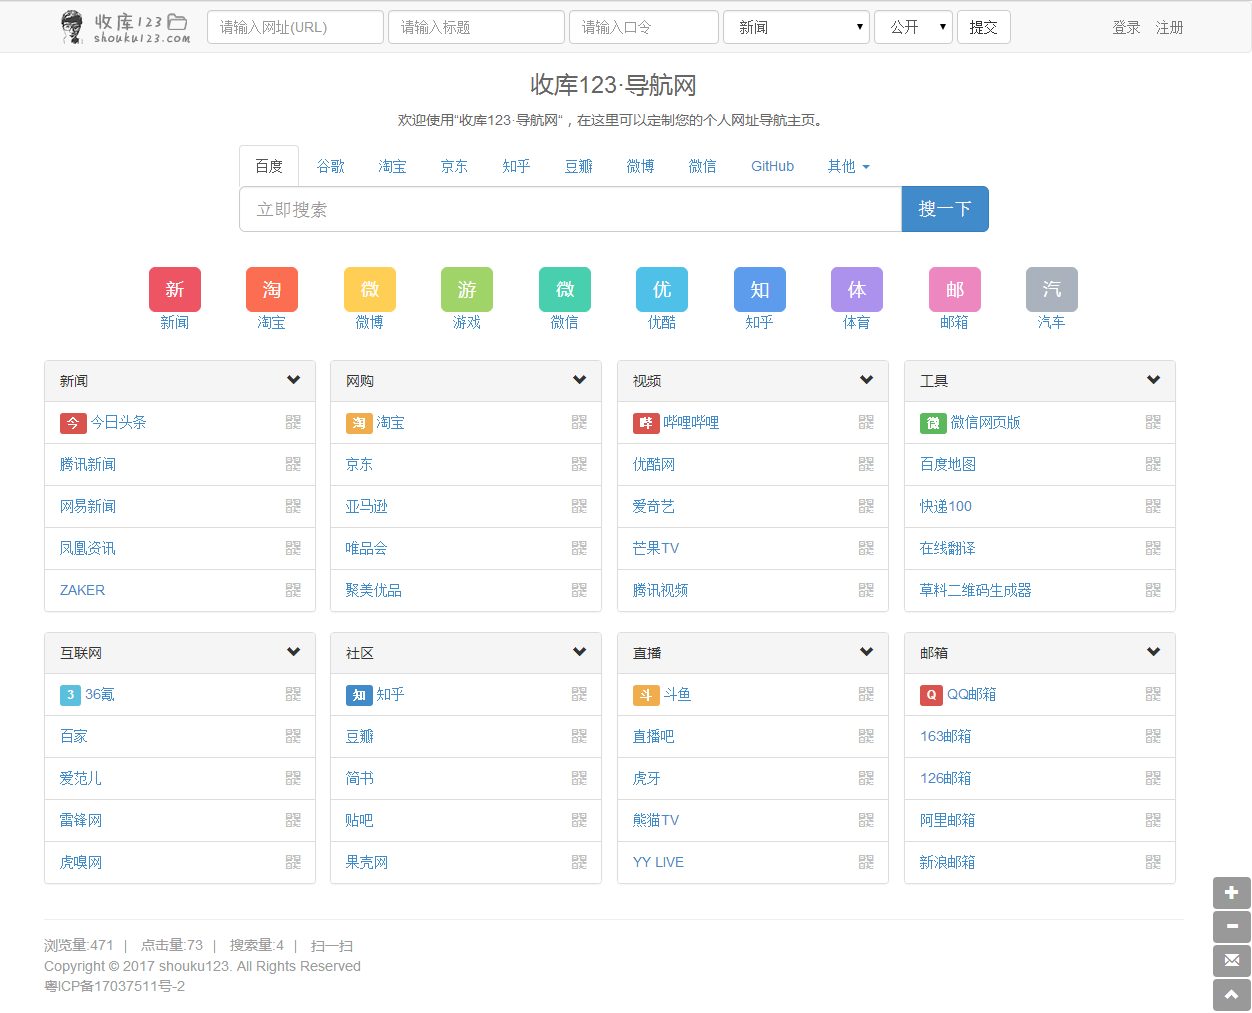The height and width of the screenshot is (1013, 1252).
Task: Open the gray 汽车 shortcut tile
Action: [1052, 289]
